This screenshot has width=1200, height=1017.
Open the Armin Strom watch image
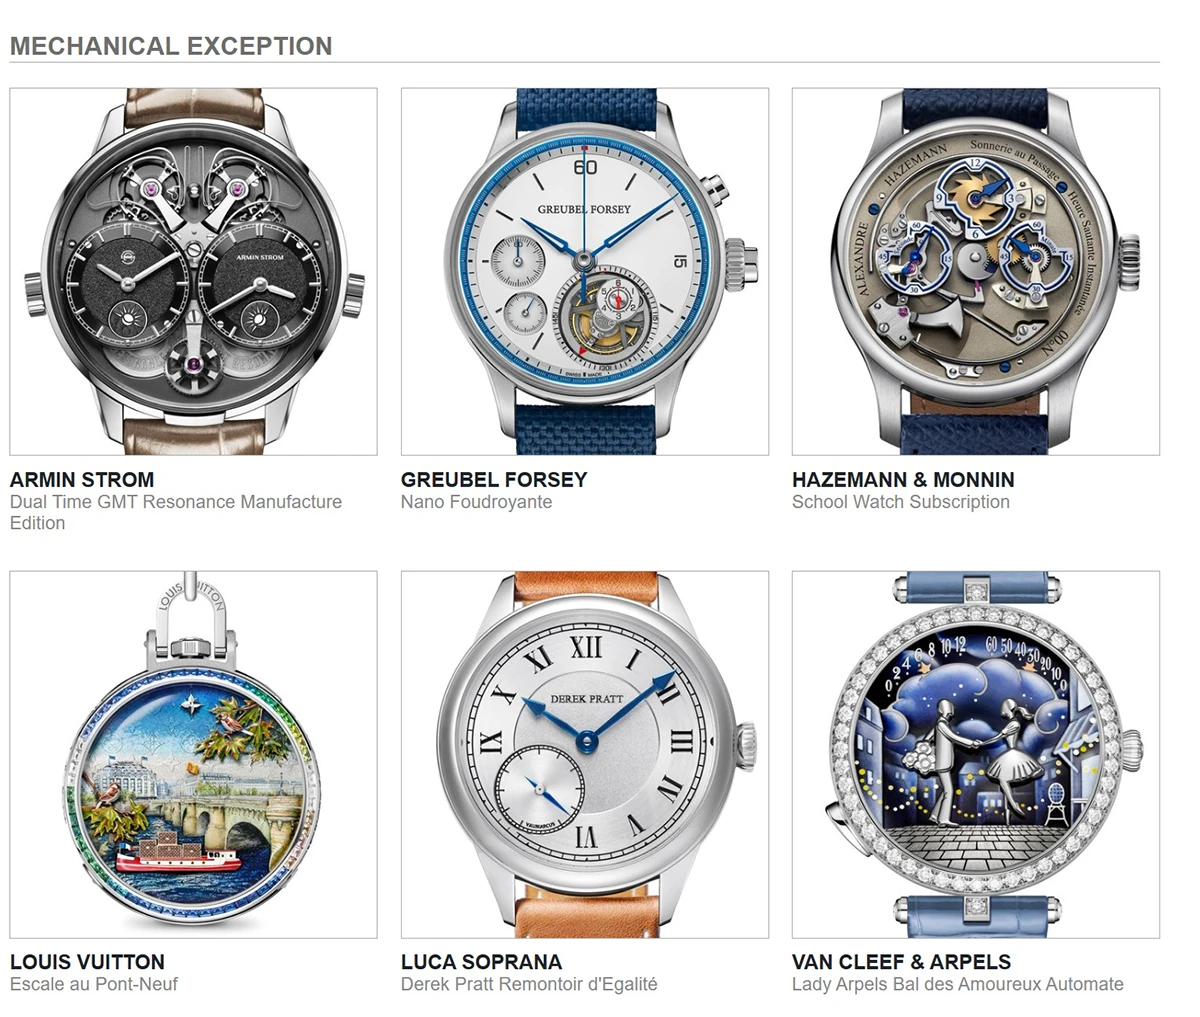click(x=194, y=271)
